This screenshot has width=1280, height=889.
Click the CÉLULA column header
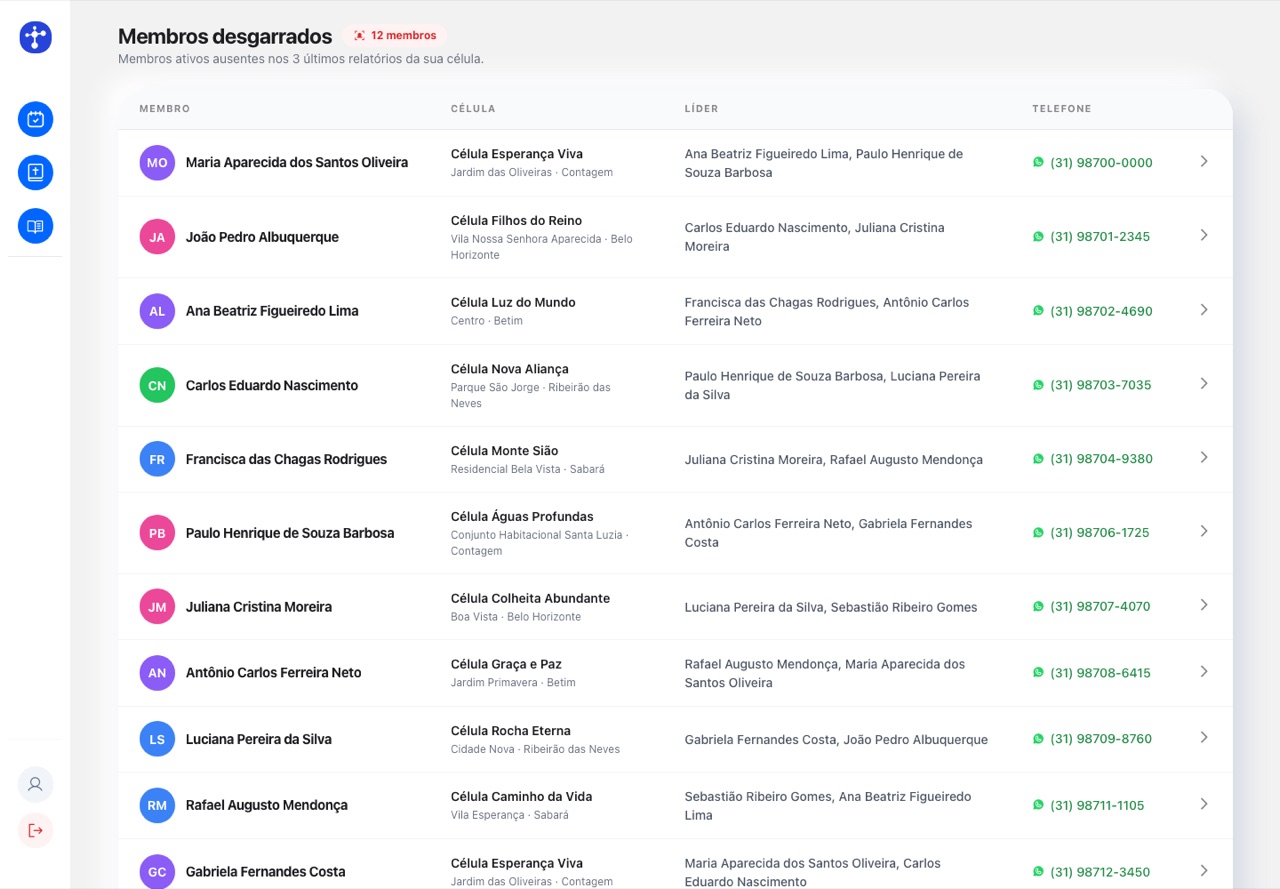tap(473, 109)
